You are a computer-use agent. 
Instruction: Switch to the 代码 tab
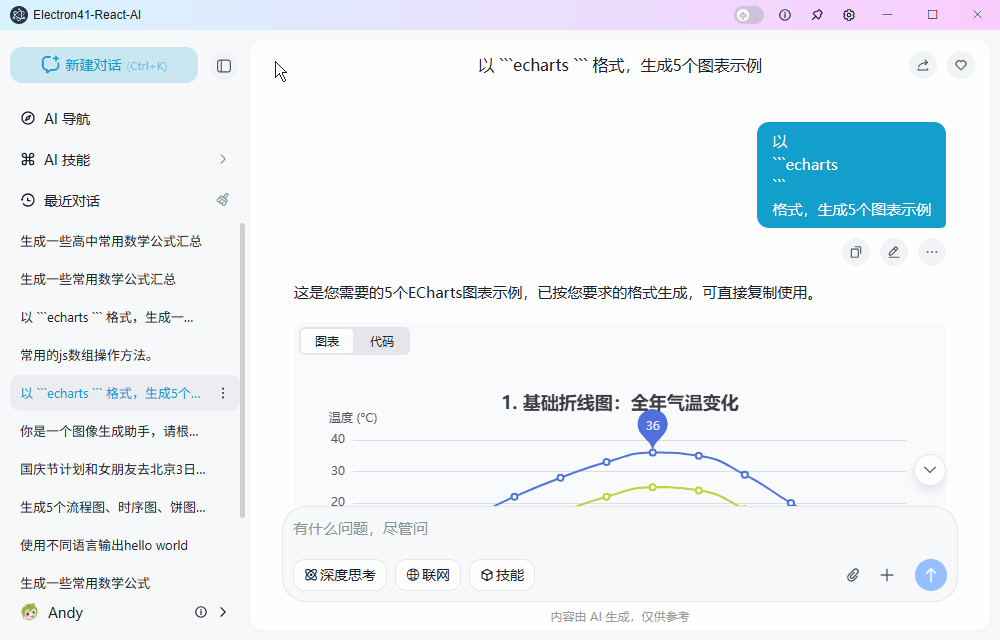point(382,342)
